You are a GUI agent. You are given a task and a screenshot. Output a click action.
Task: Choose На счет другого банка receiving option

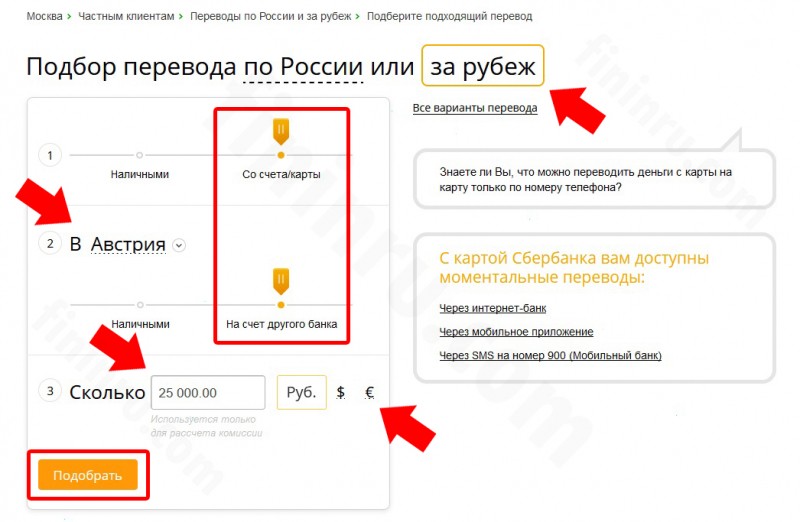pyautogui.click(x=281, y=324)
